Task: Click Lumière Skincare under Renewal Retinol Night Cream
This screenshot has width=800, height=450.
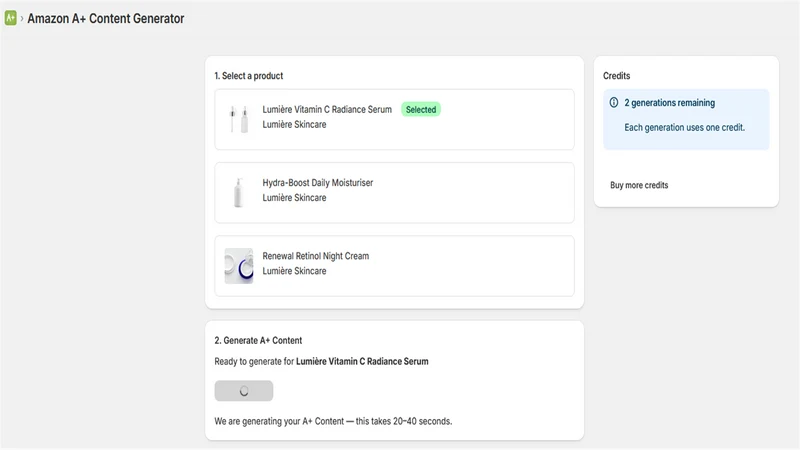Action: point(294,271)
